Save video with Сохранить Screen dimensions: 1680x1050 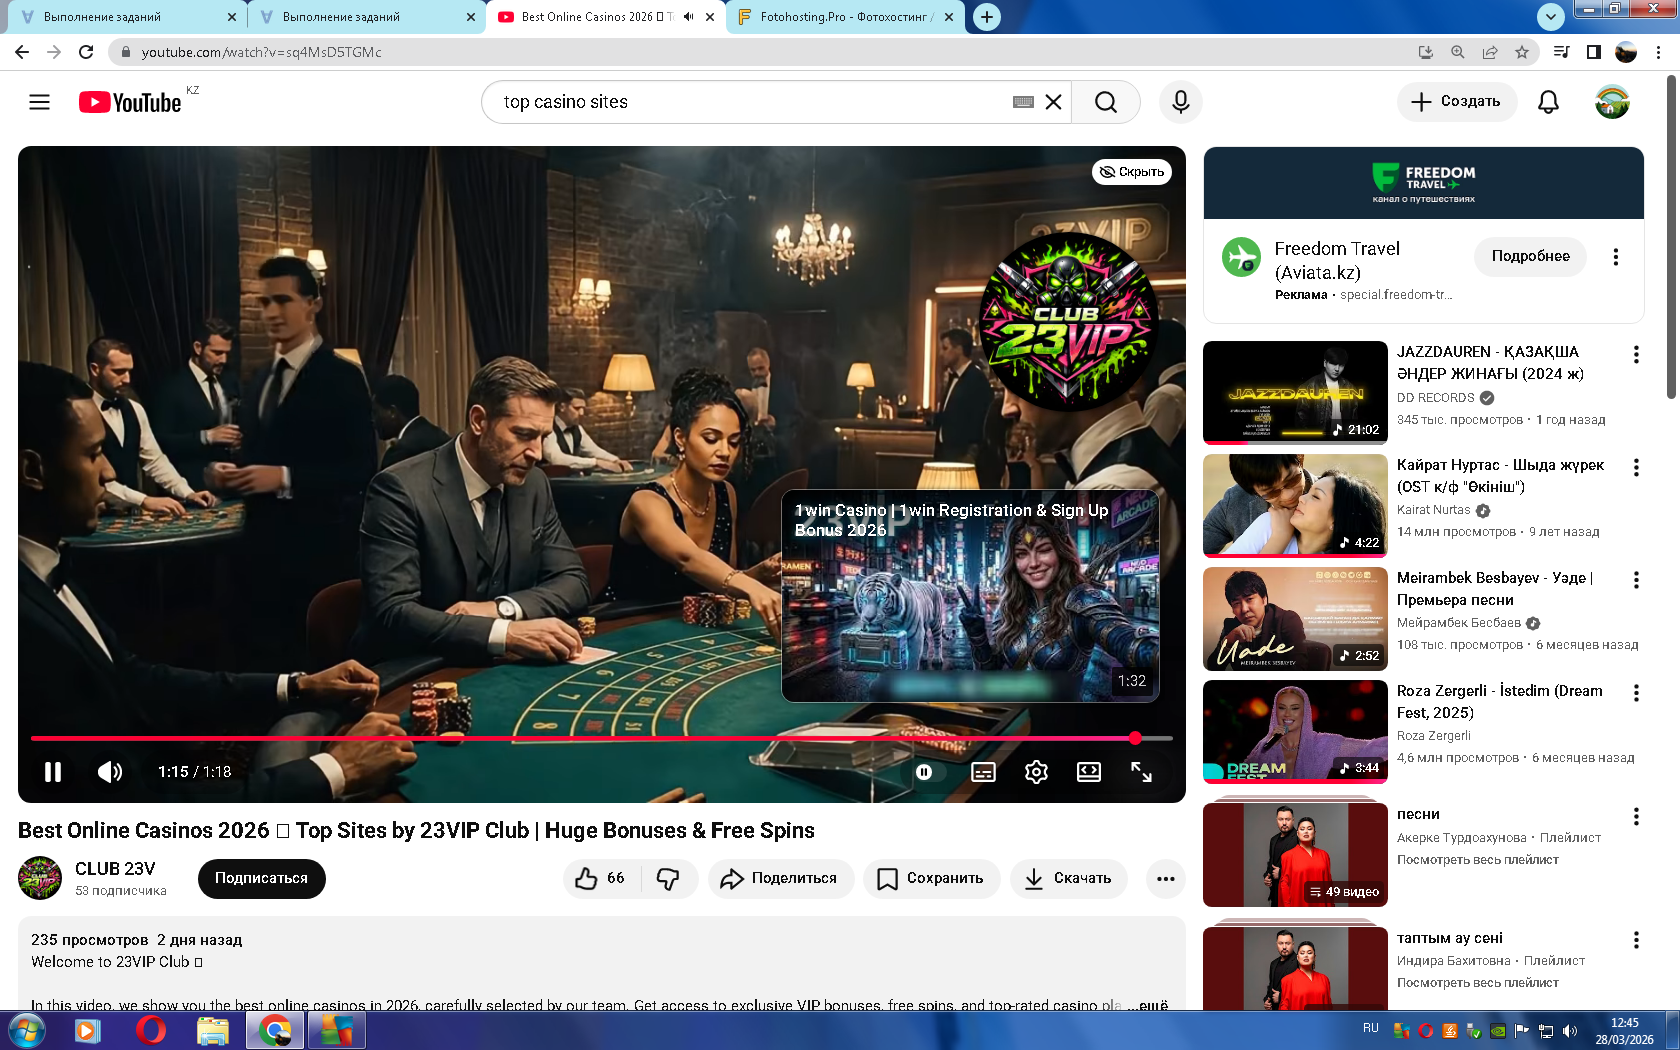931,878
